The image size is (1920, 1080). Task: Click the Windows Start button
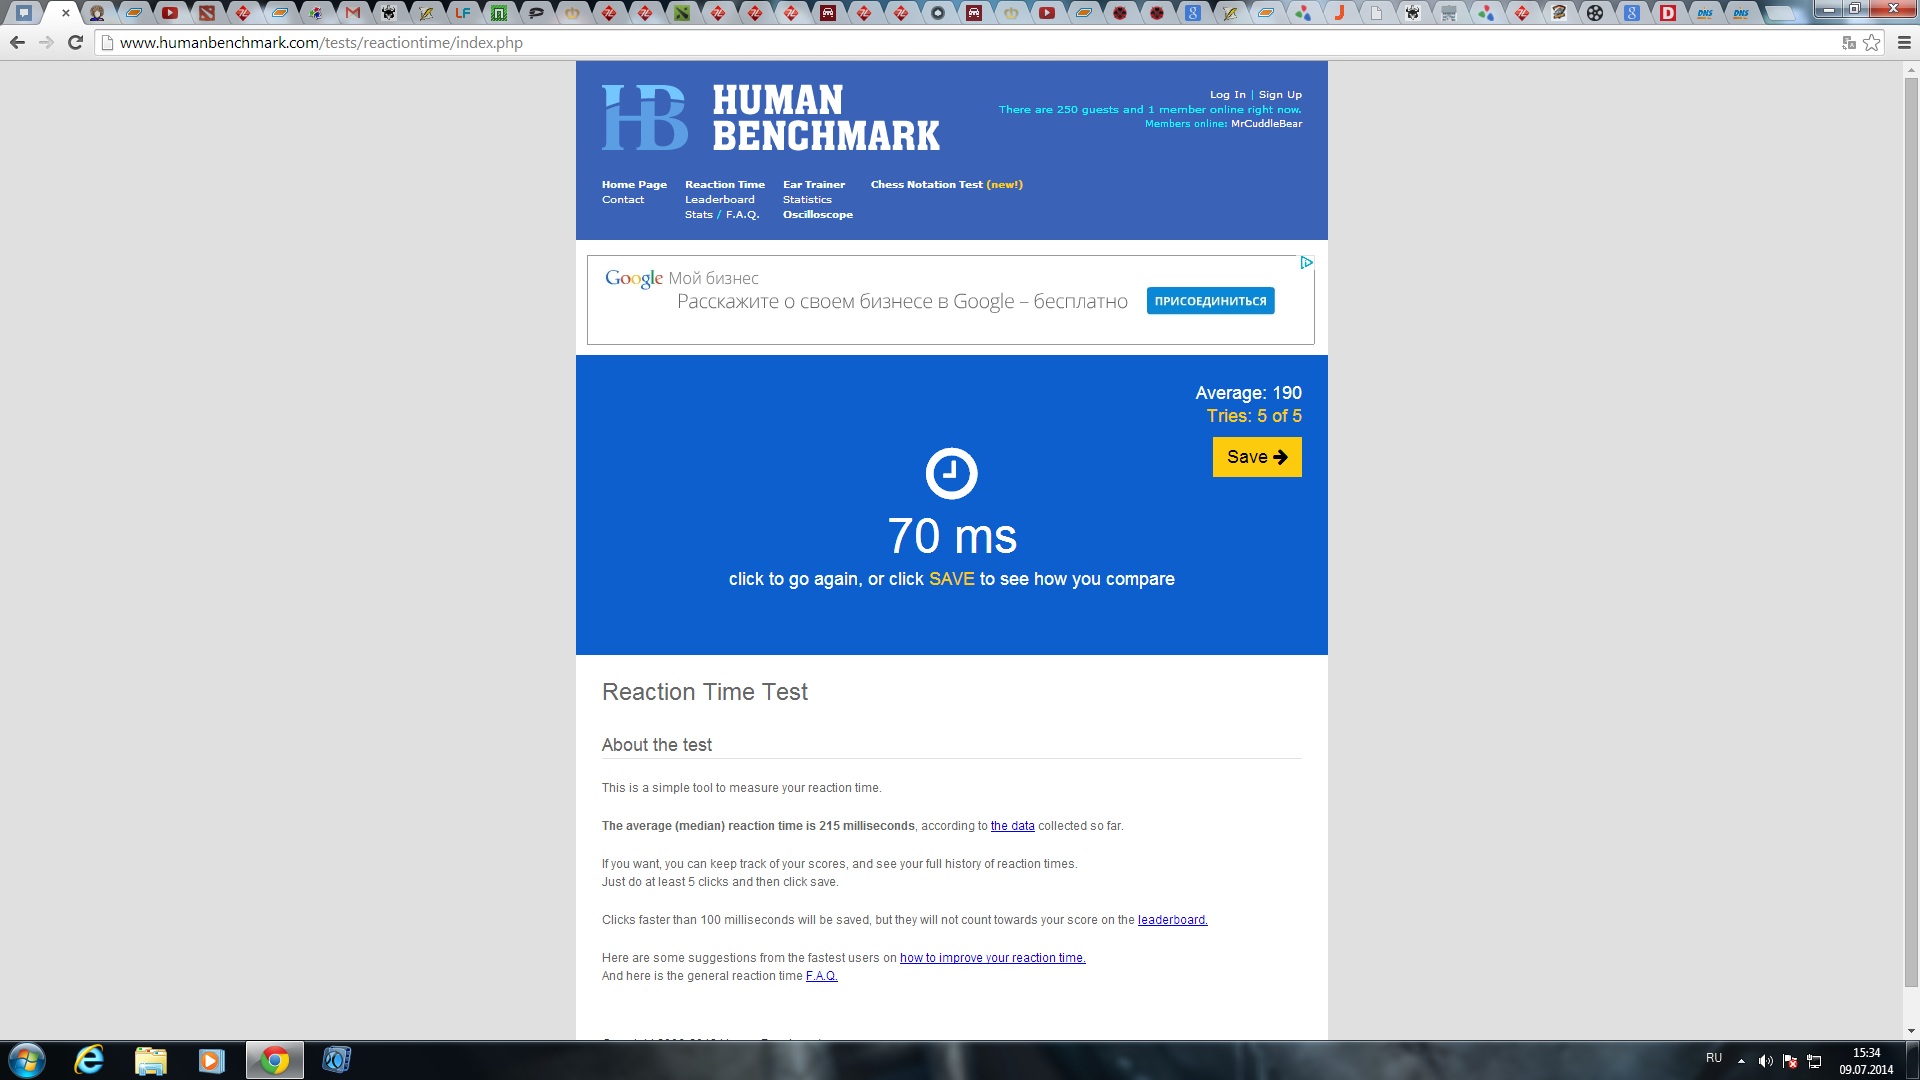click(x=27, y=1060)
